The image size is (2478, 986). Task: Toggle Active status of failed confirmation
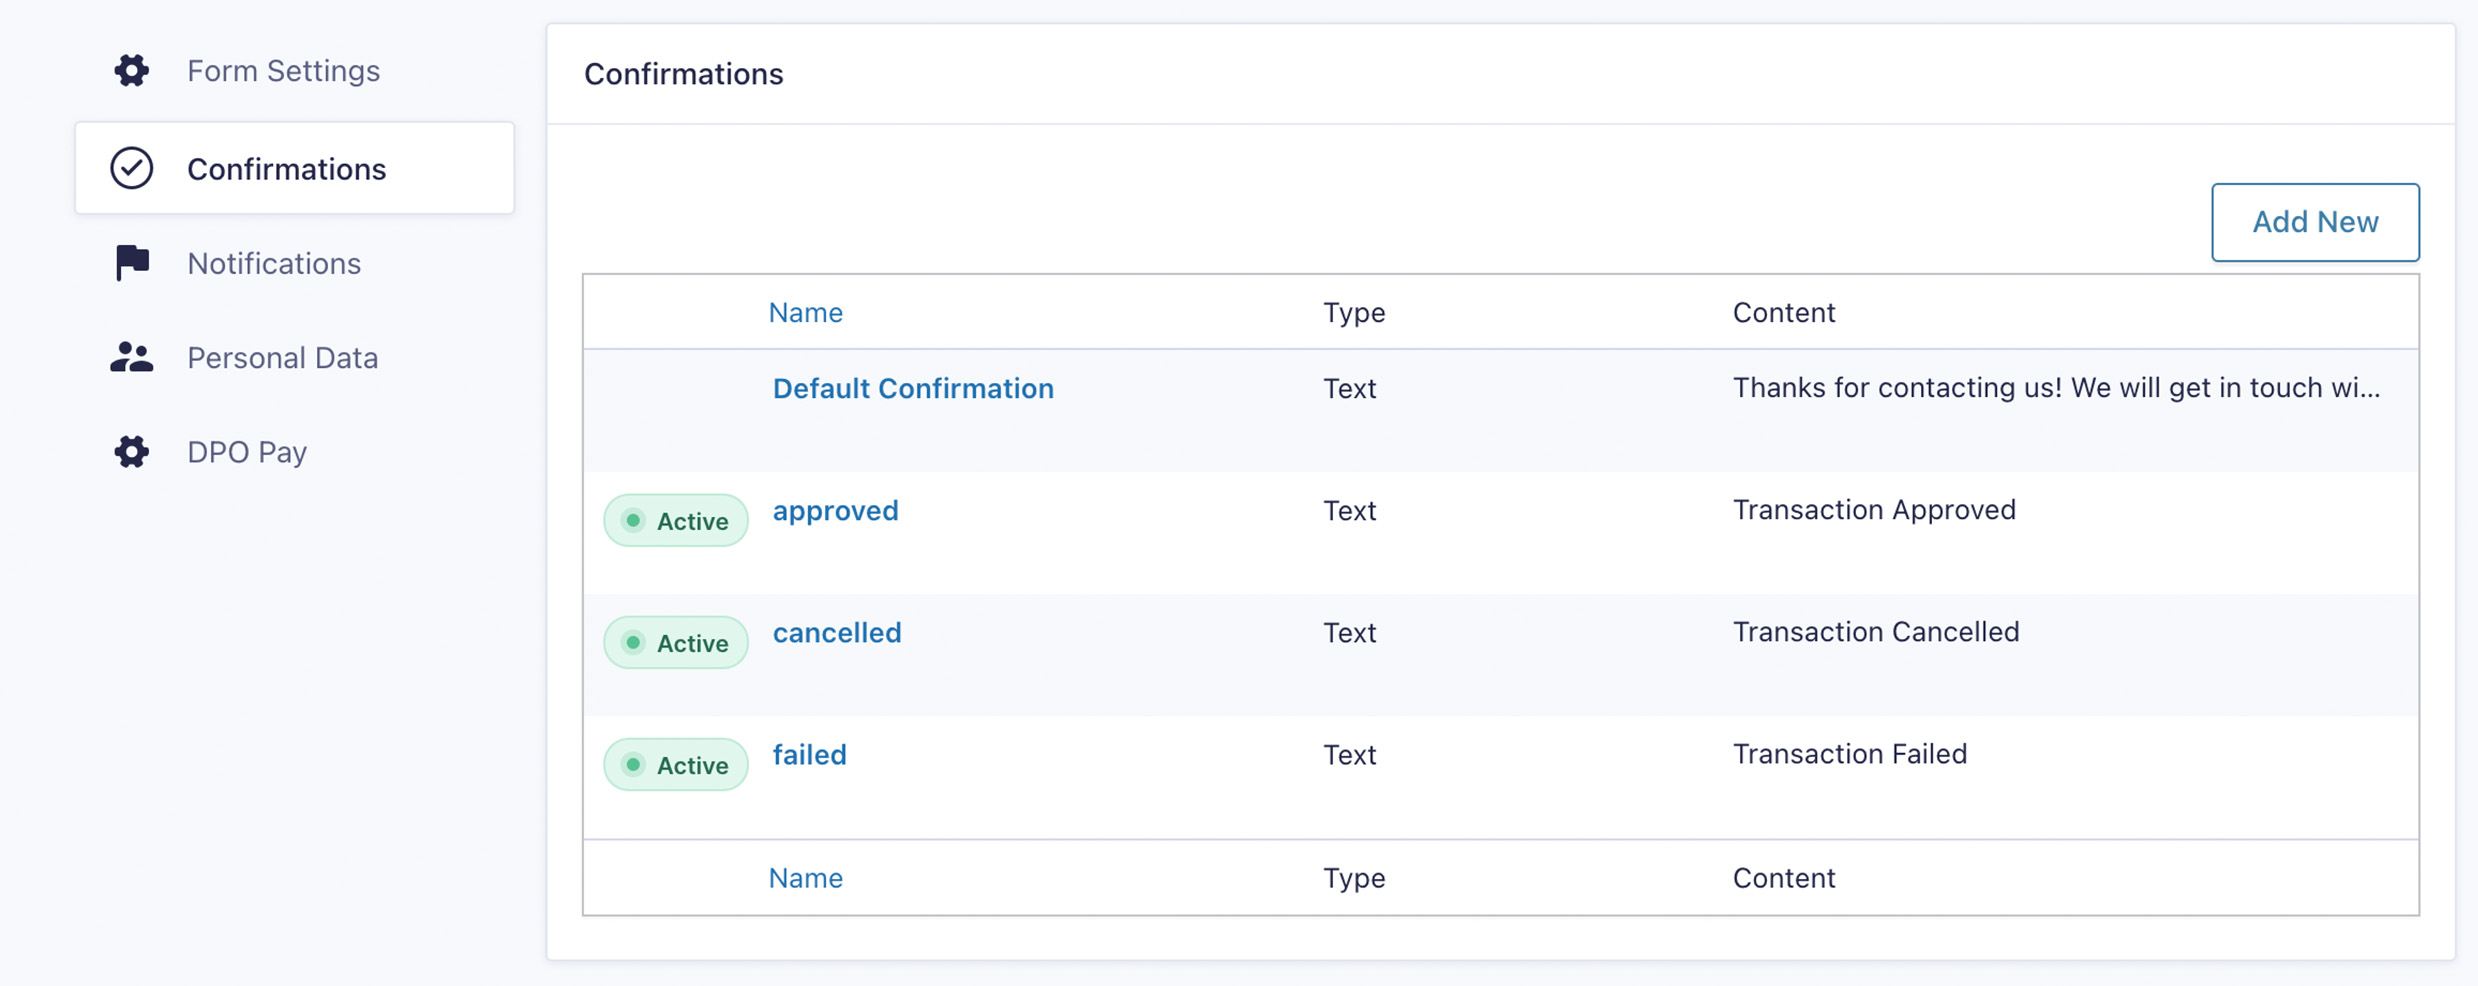pos(676,764)
